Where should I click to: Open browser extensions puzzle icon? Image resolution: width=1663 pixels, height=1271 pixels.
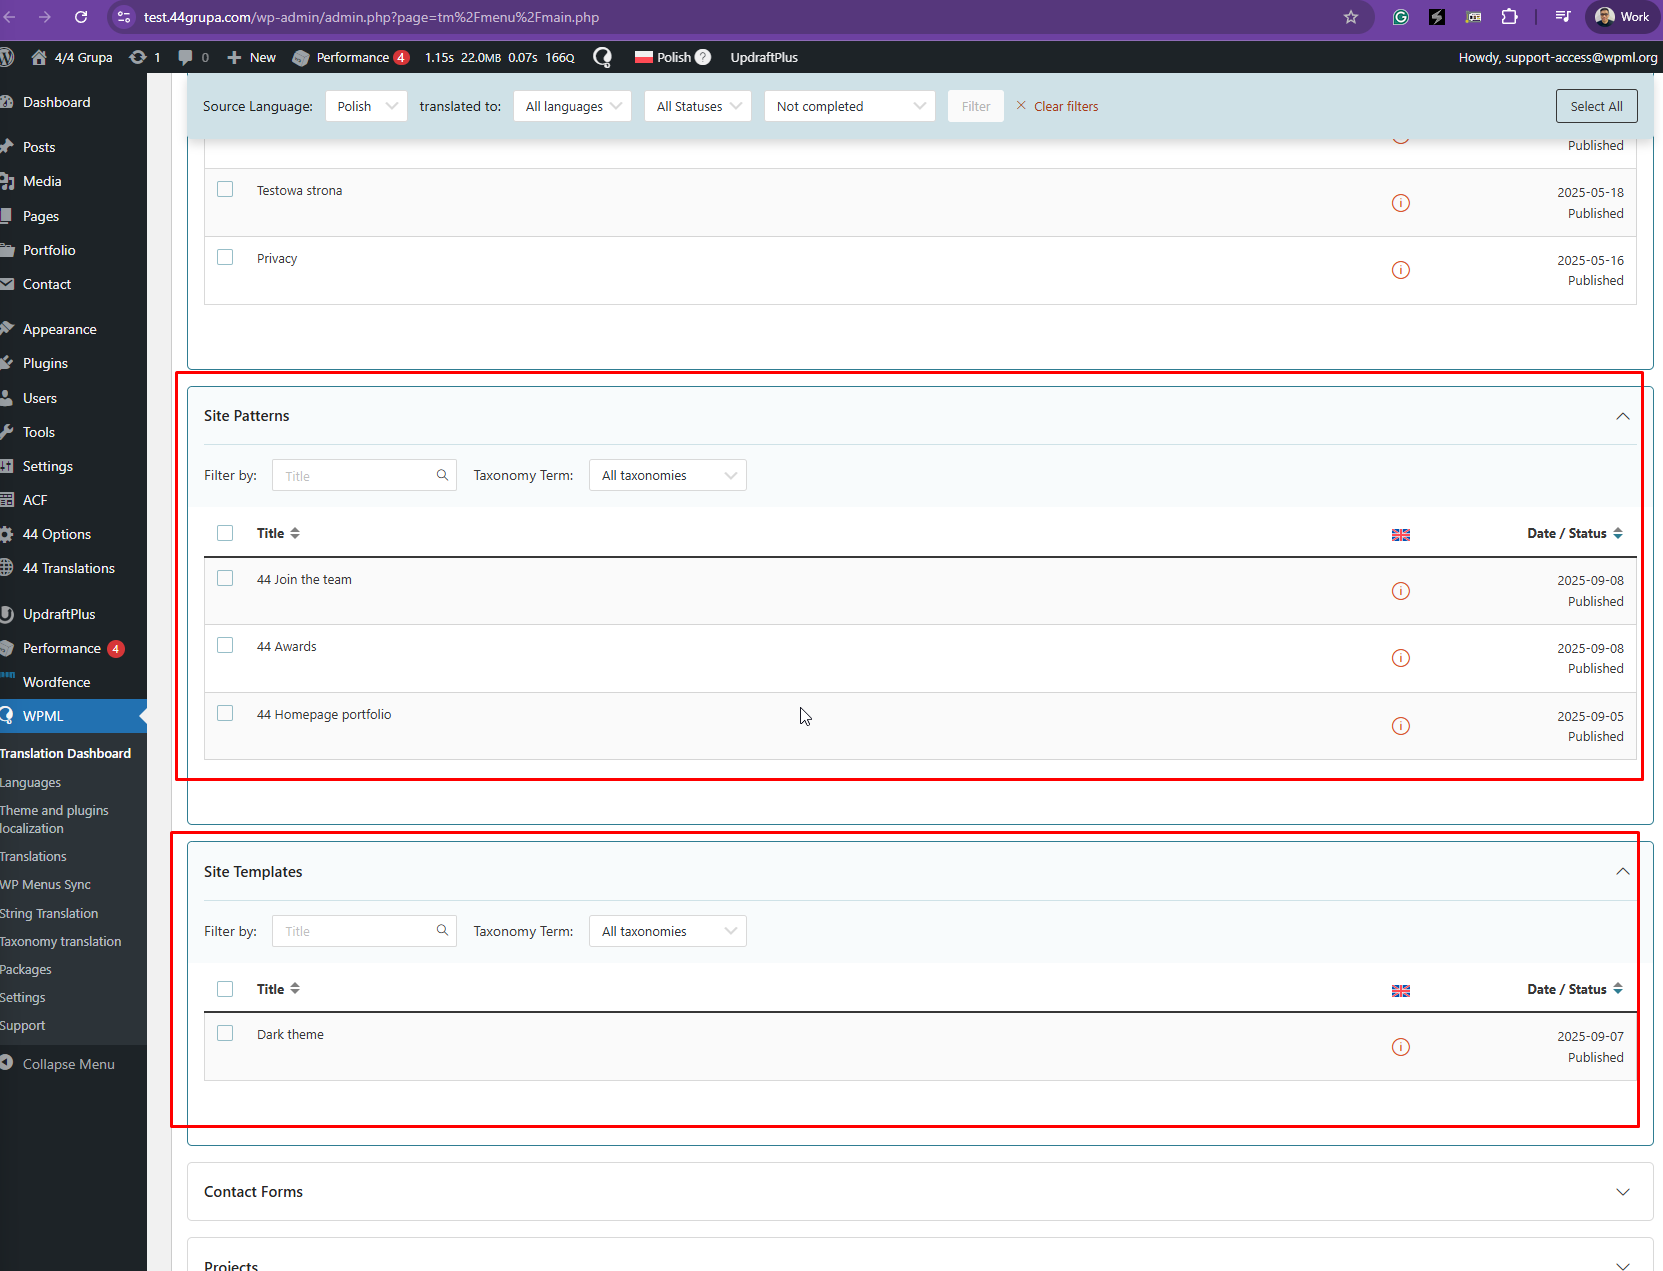coord(1509,17)
